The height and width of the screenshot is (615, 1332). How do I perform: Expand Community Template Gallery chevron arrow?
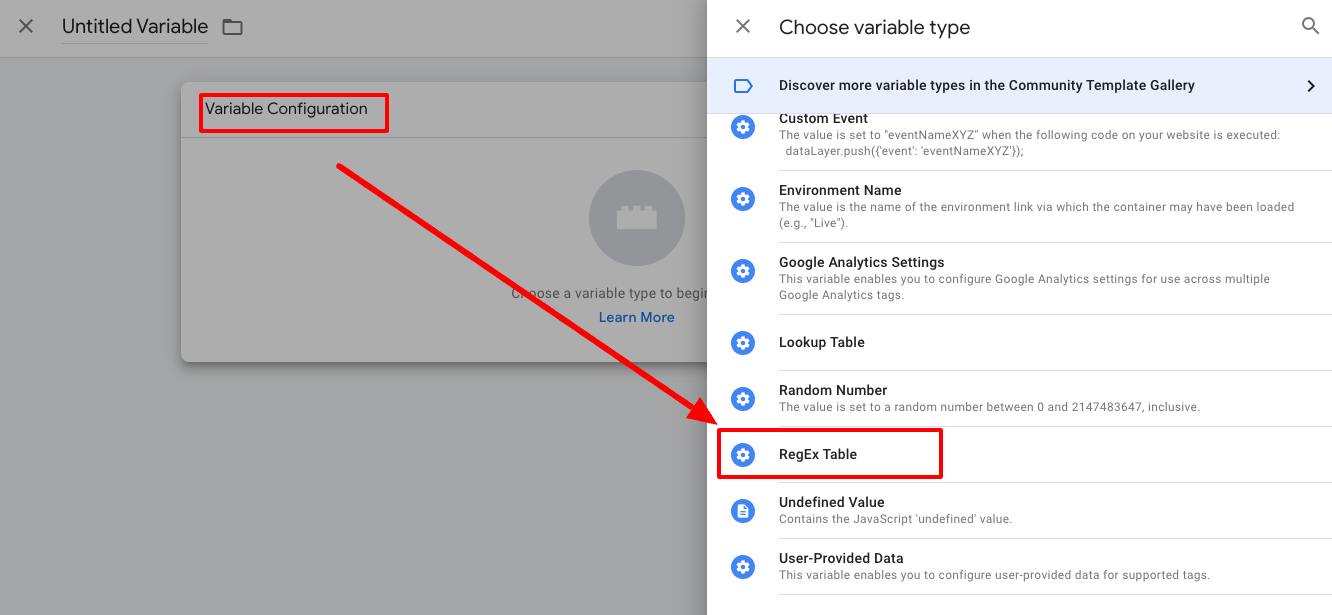coord(1310,86)
